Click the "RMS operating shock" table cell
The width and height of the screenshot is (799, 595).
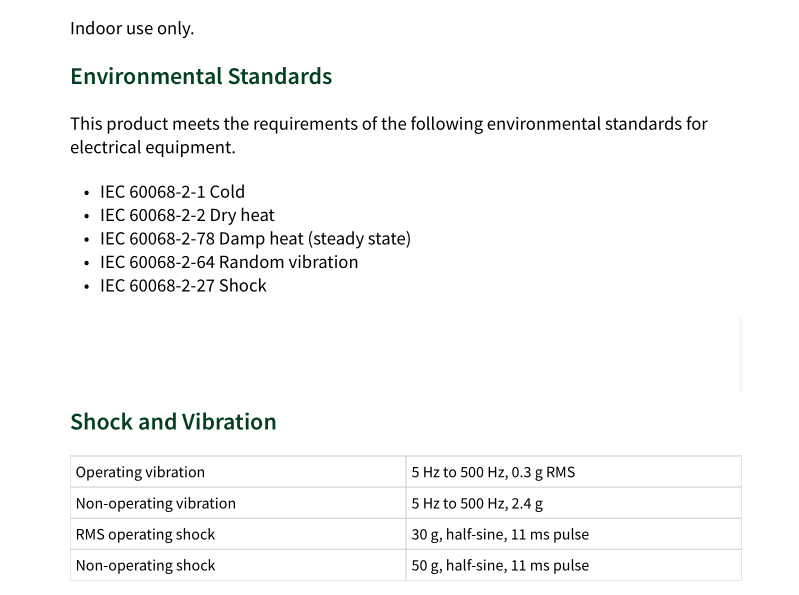click(145, 534)
